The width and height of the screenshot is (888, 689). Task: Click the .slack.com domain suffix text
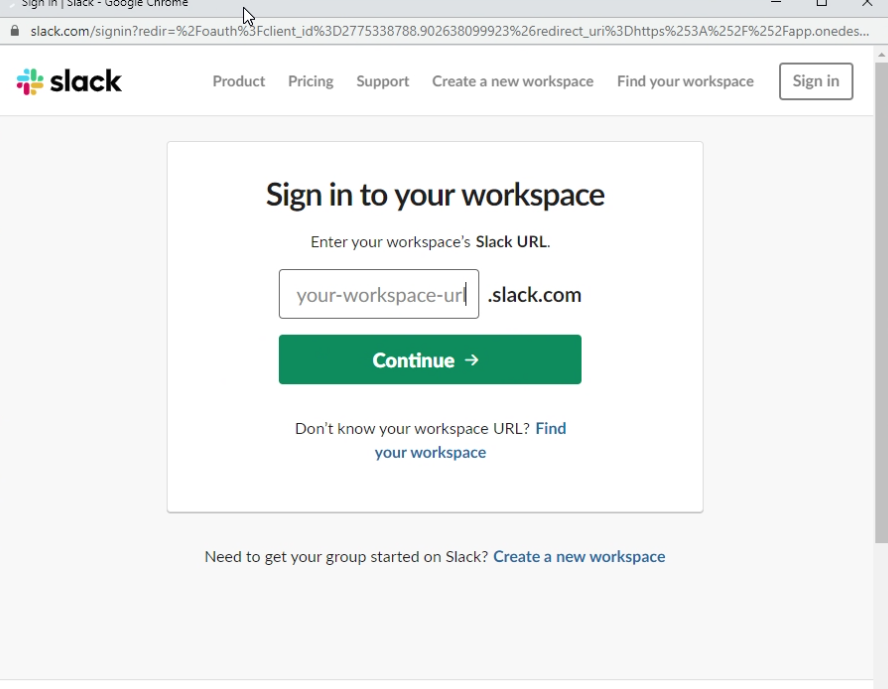[534, 295]
